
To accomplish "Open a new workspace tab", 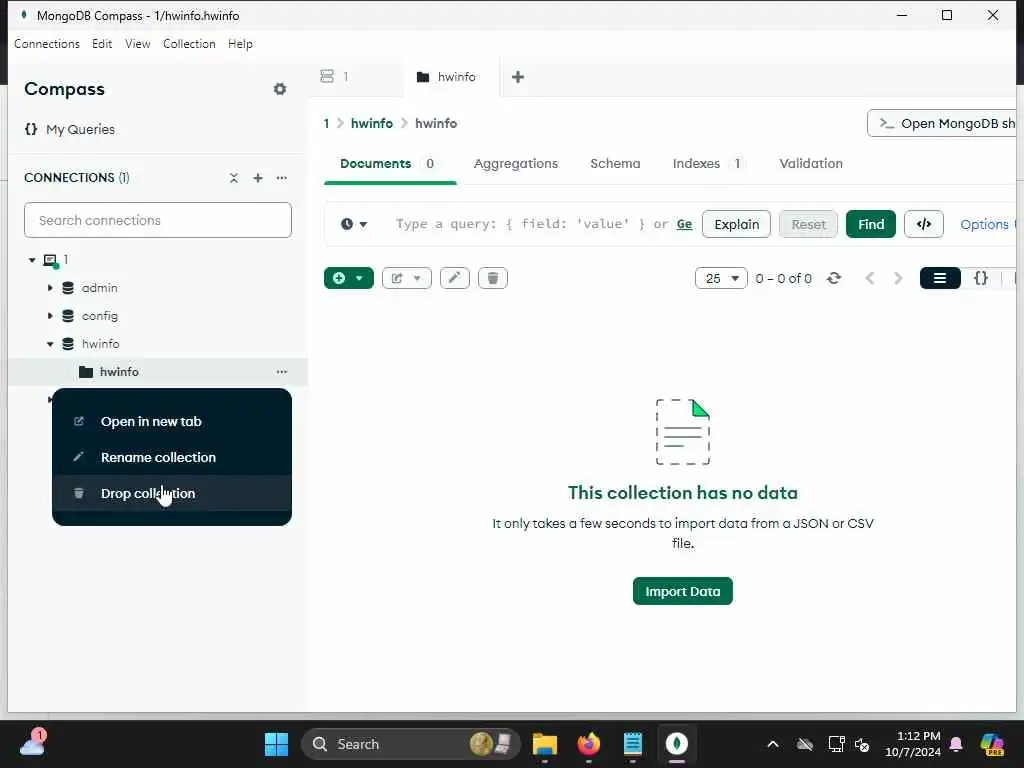I will pyautogui.click(x=518, y=77).
